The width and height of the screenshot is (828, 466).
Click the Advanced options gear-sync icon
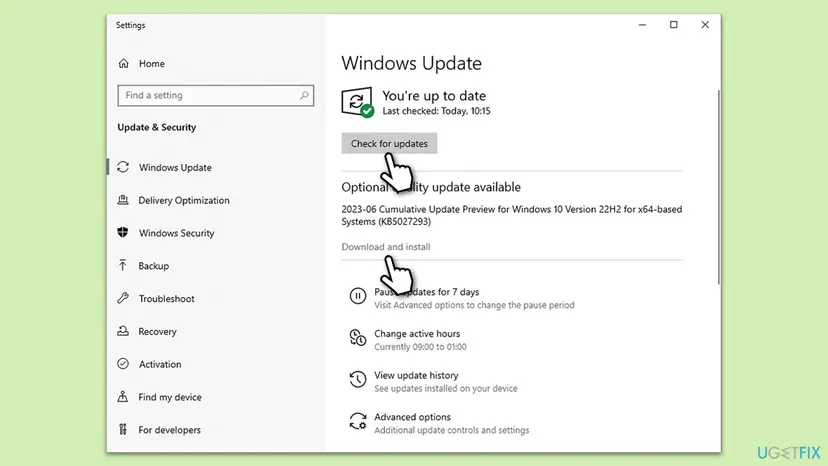click(357, 421)
